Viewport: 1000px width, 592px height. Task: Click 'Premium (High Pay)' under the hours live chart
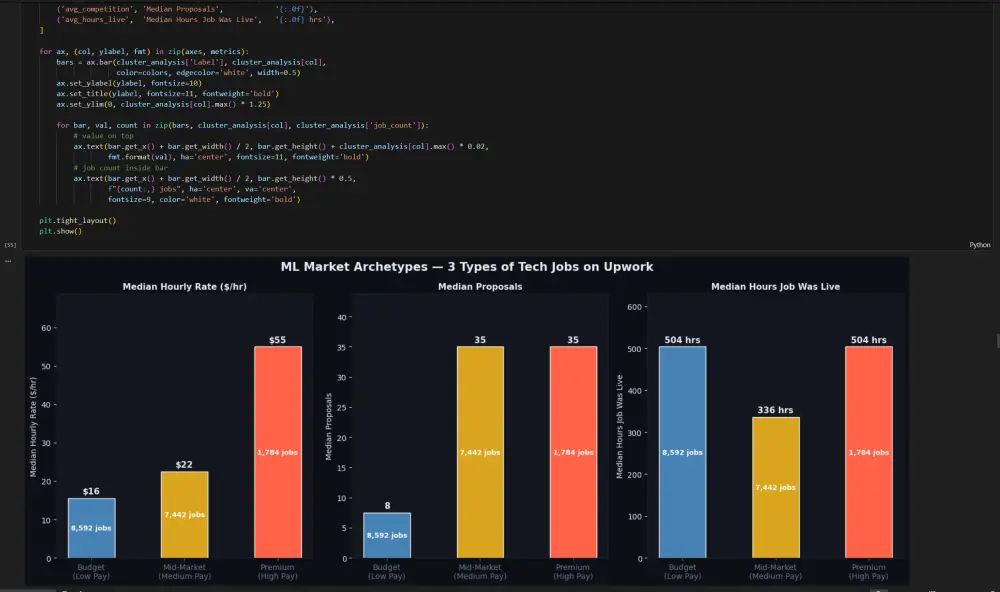point(868,572)
